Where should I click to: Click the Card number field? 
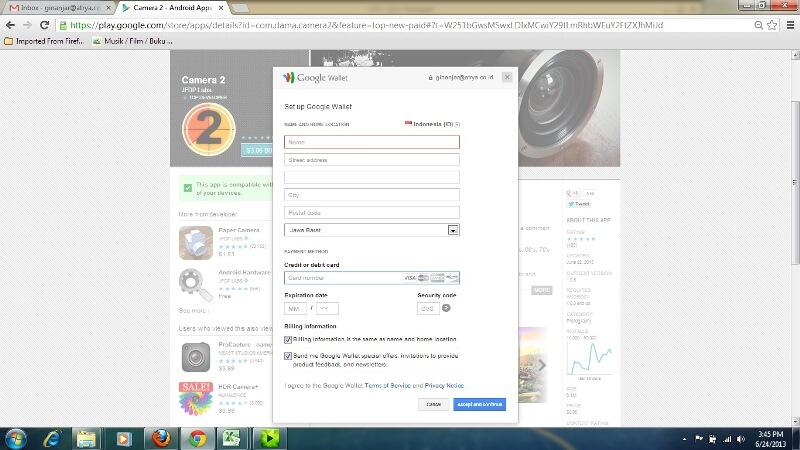pyautogui.click(x=372, y=278)
